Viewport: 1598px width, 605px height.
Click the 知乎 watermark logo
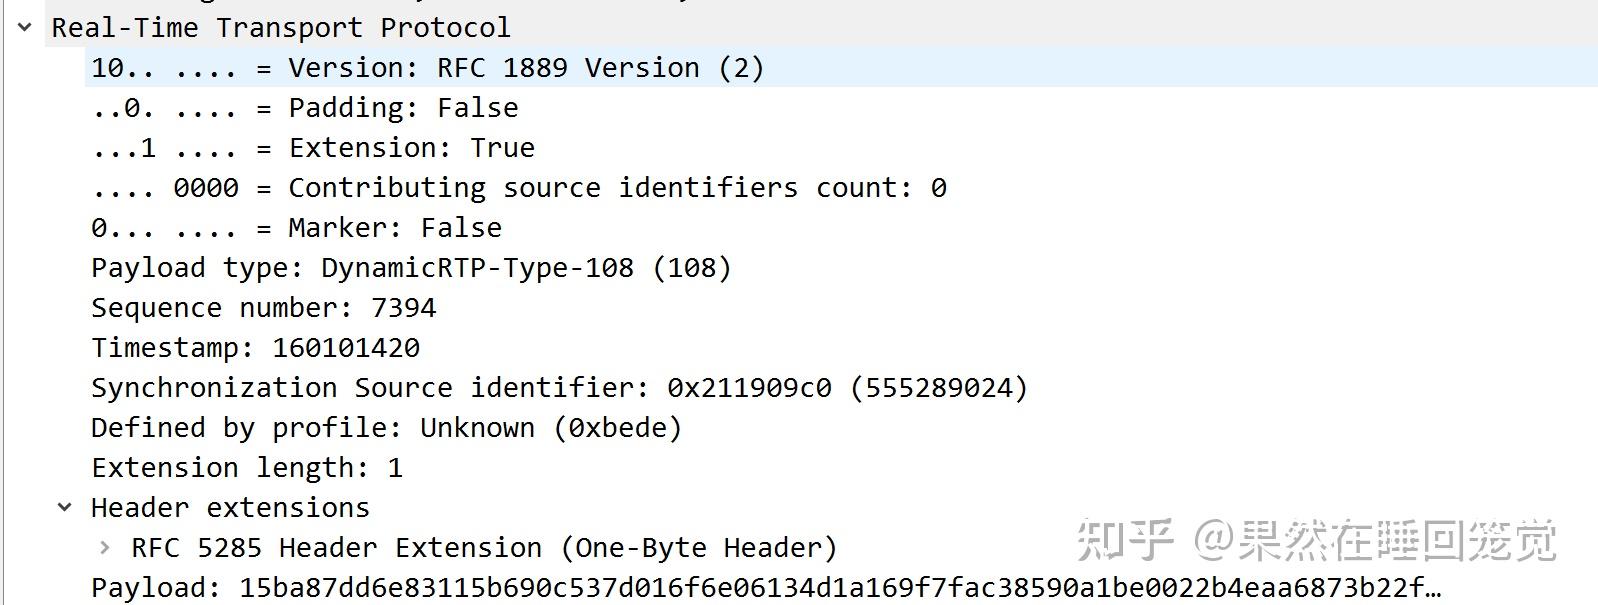tap(1125, 540)
